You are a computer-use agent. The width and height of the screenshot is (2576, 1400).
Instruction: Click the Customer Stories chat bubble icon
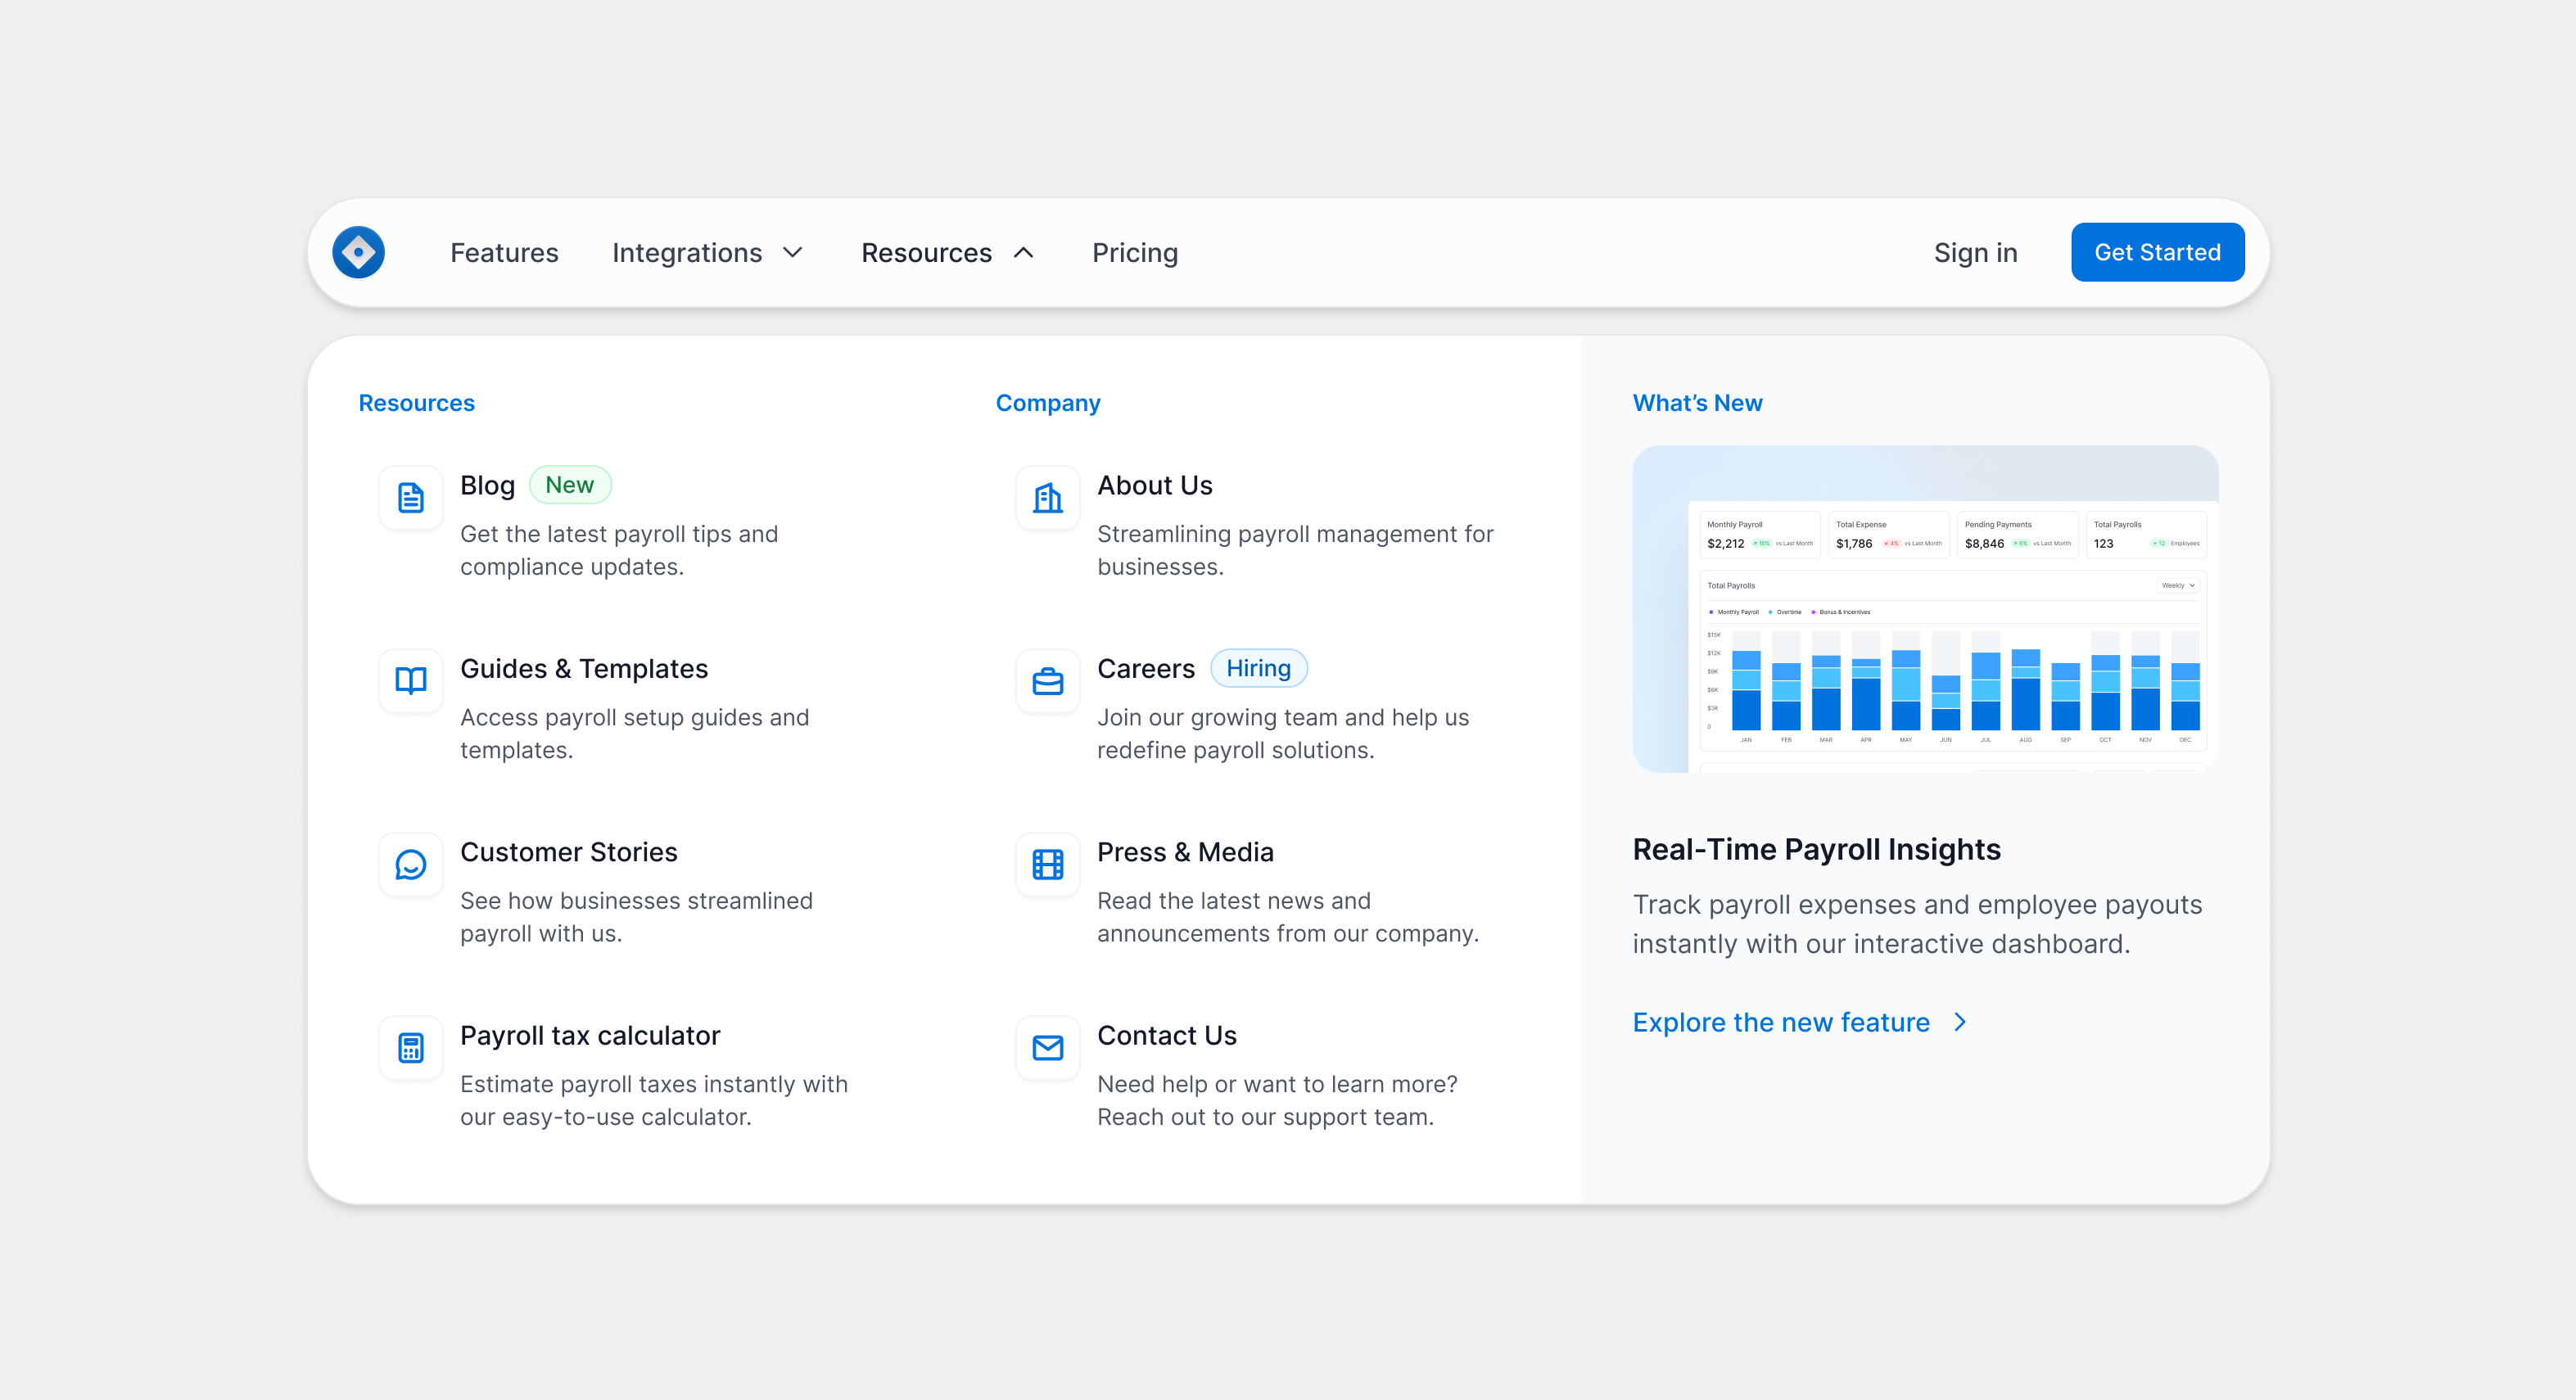point(410,864)
